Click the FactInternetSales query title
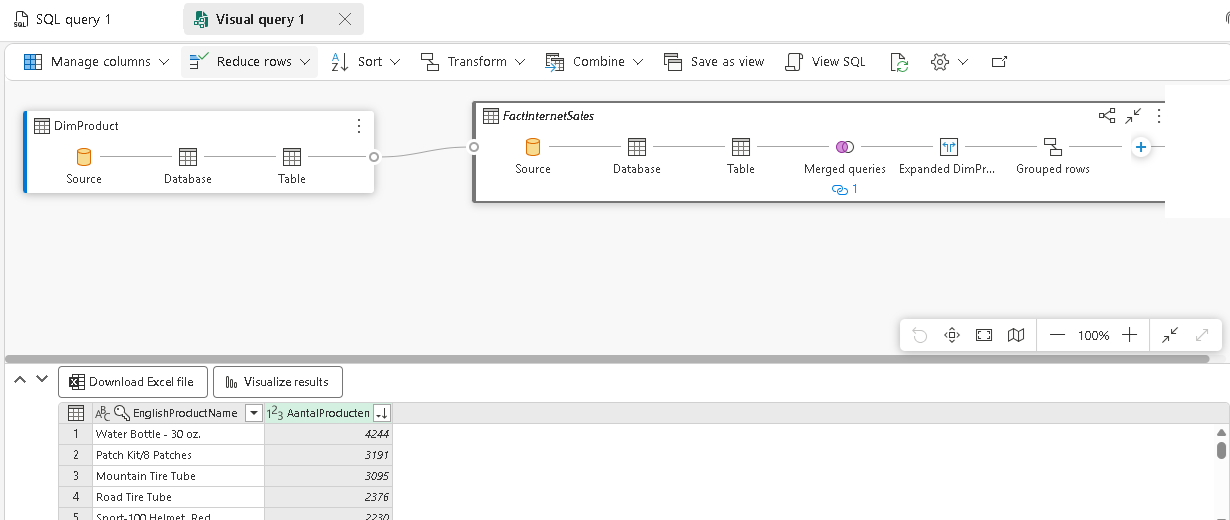The height and width of the screenshot is (520, 1230). 548,116
